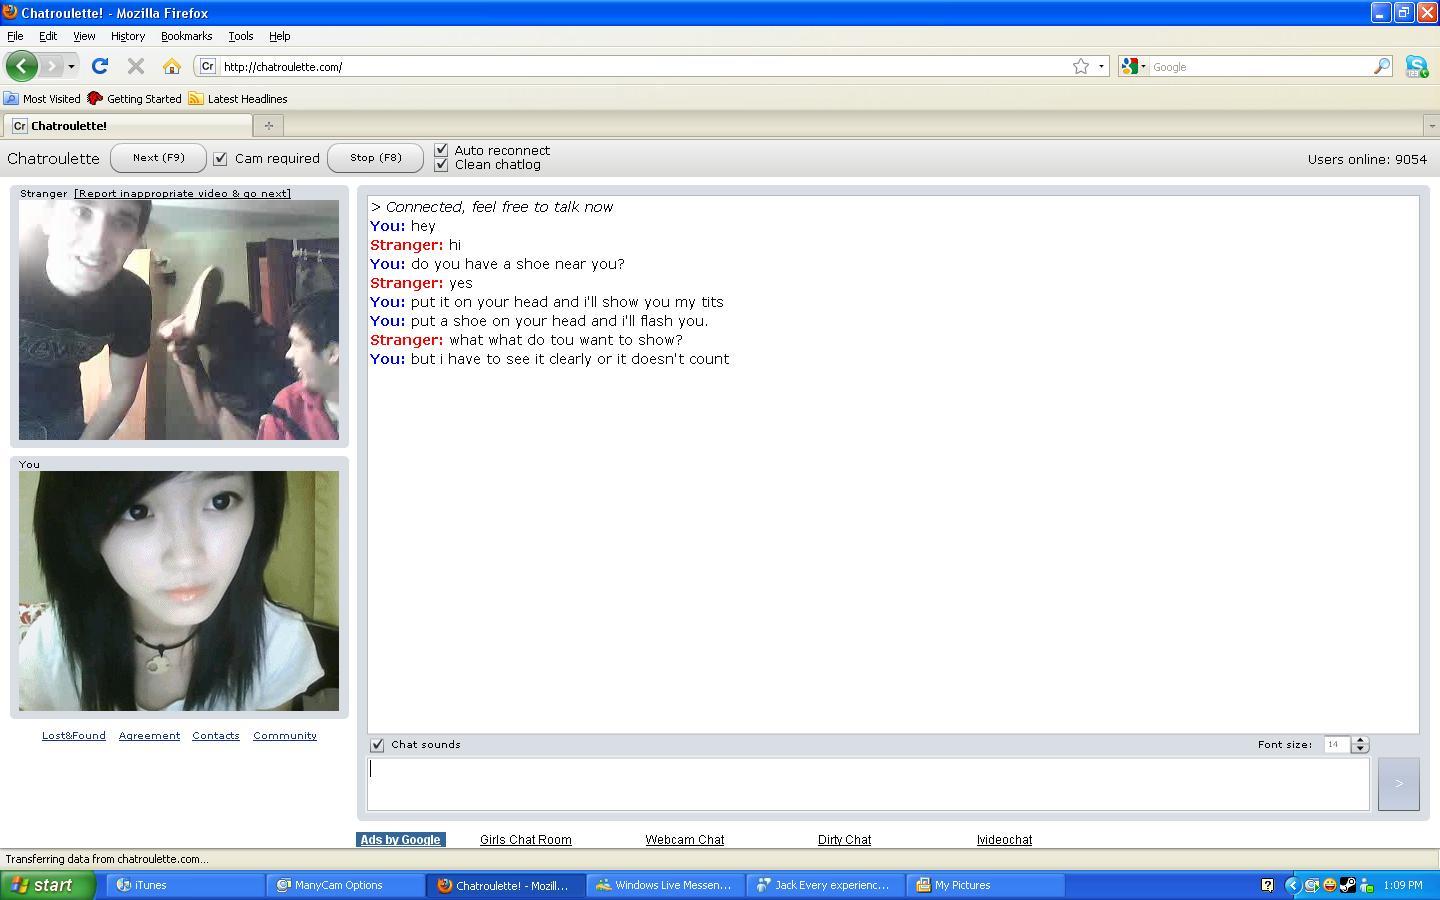Screen dimensions: 1440x900
Task: Open the Community link
Action: click(285, 735)
